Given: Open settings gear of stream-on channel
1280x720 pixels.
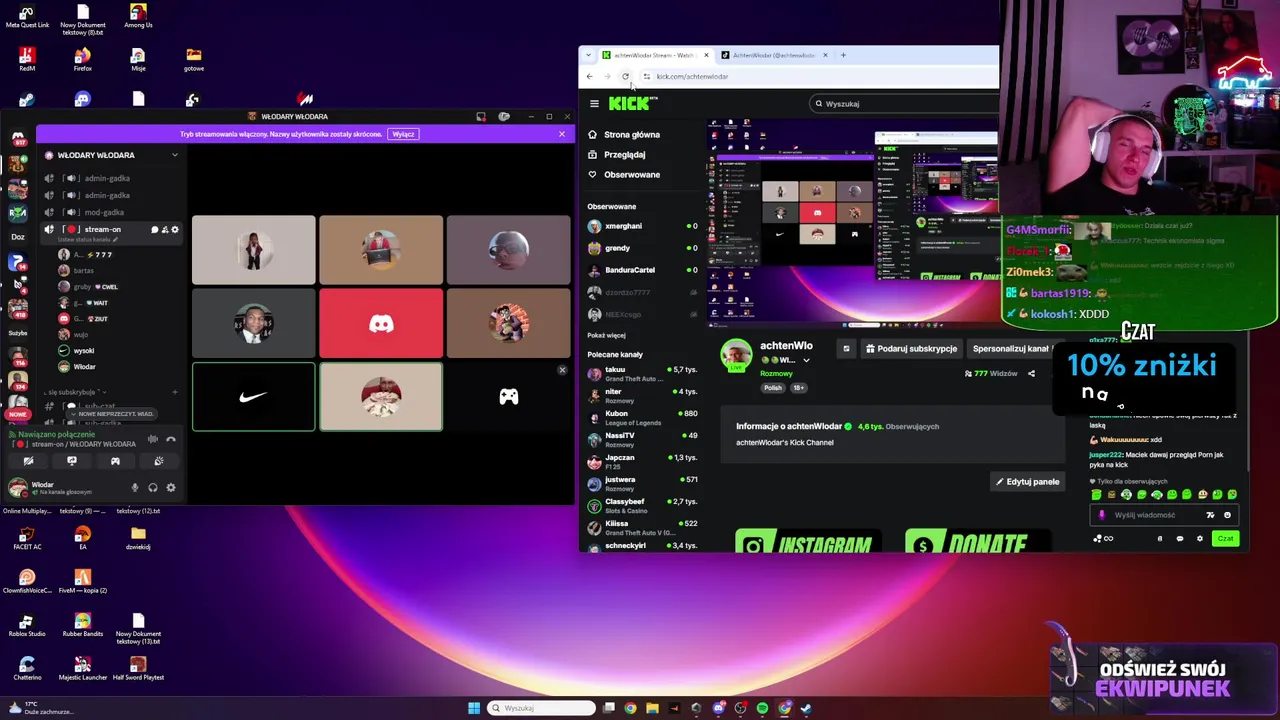Looking at the screenshot, I should (x=175, y=230).
